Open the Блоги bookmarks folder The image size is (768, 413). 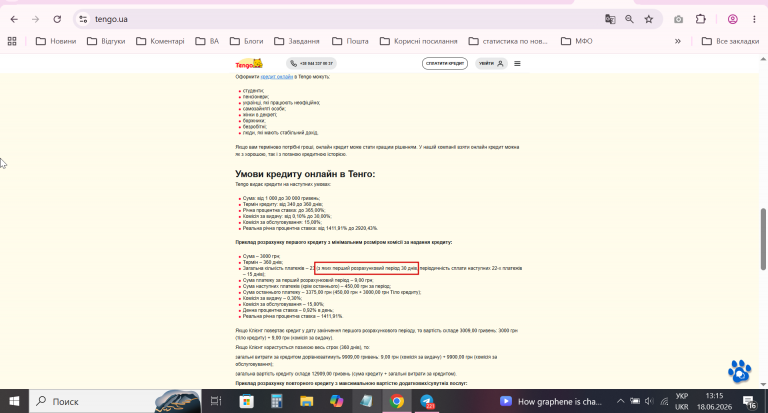click(x=246, y=41)
